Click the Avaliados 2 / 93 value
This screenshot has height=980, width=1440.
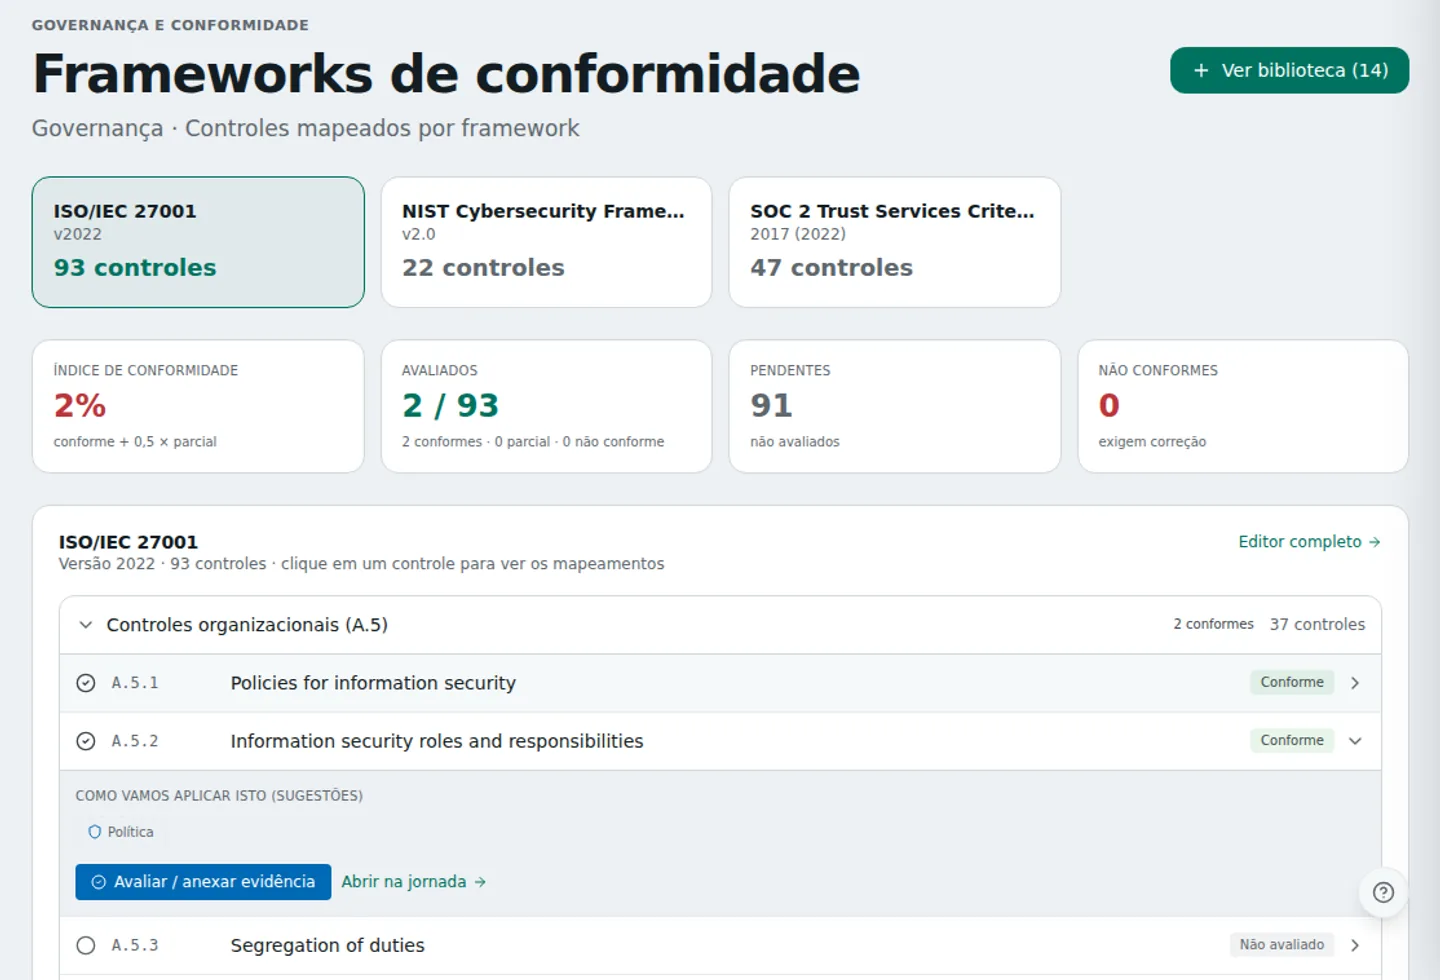click(x=450, y=405)
